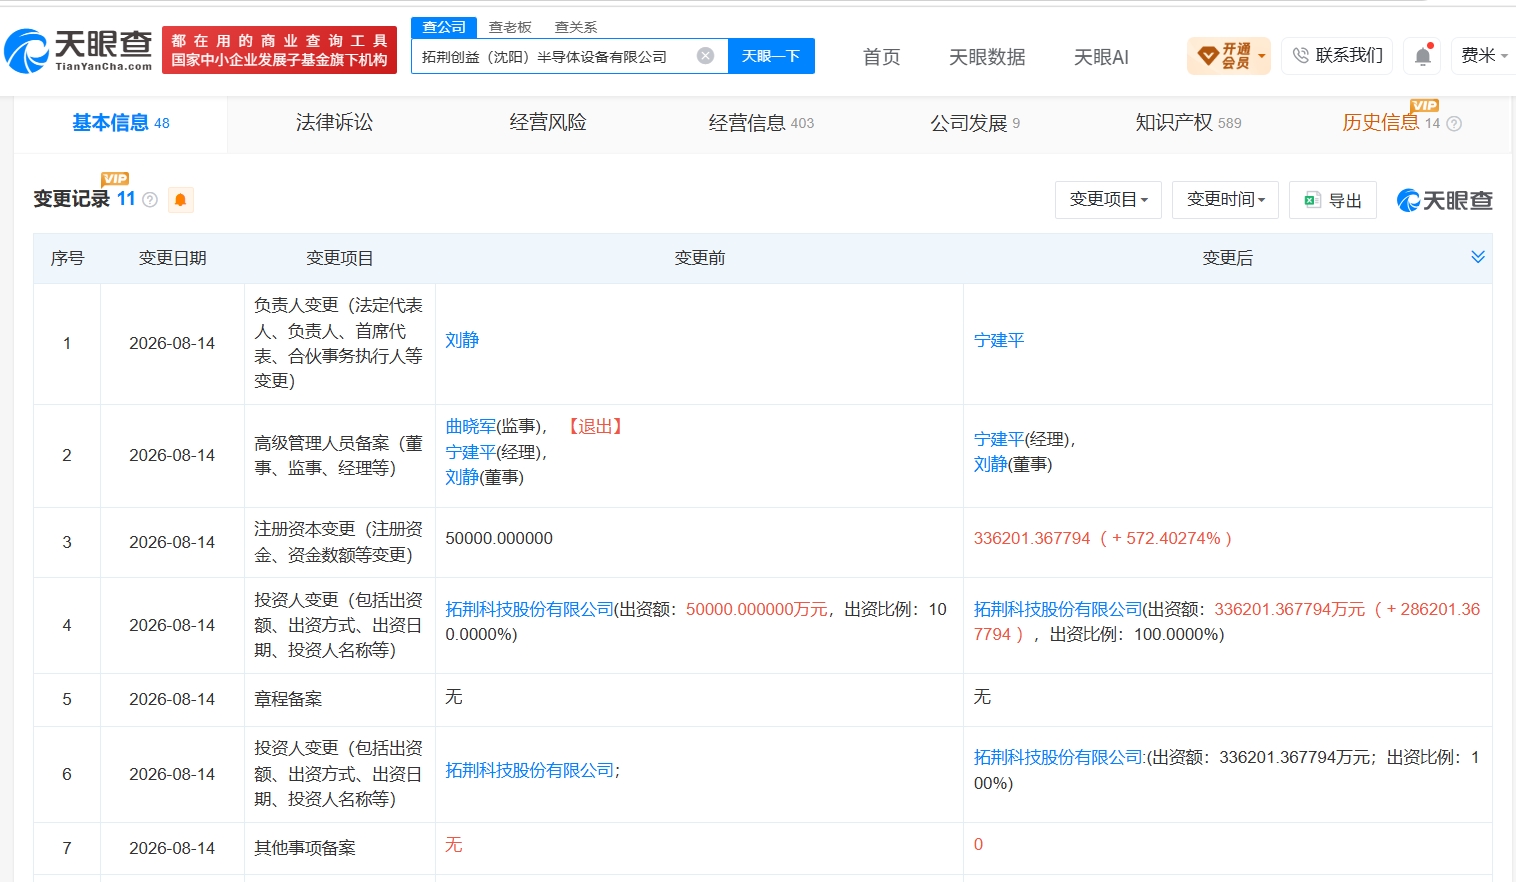Open 刘静(董事) link in row 2 变更后
Screen dimensions: 1516x882
pyautogui.click(x=991, y=464)
